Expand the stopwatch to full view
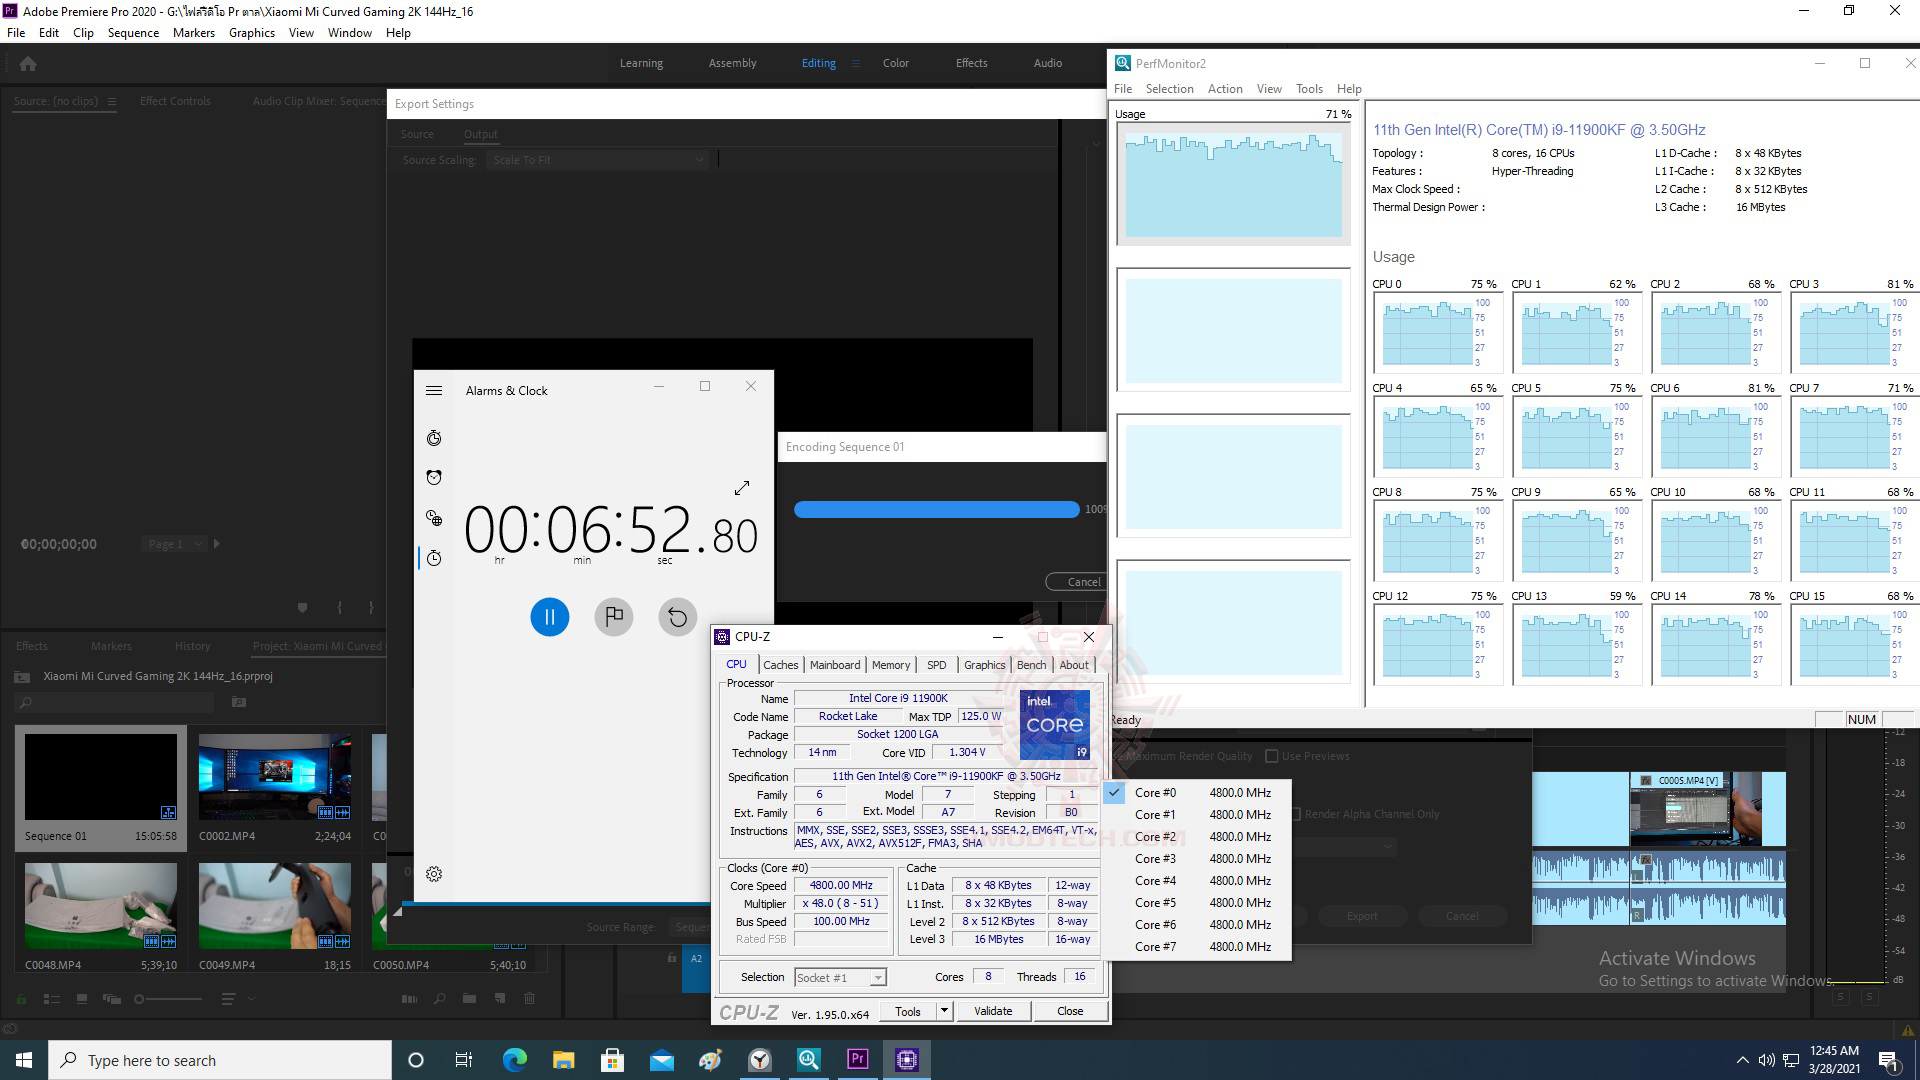 (741, 488)
